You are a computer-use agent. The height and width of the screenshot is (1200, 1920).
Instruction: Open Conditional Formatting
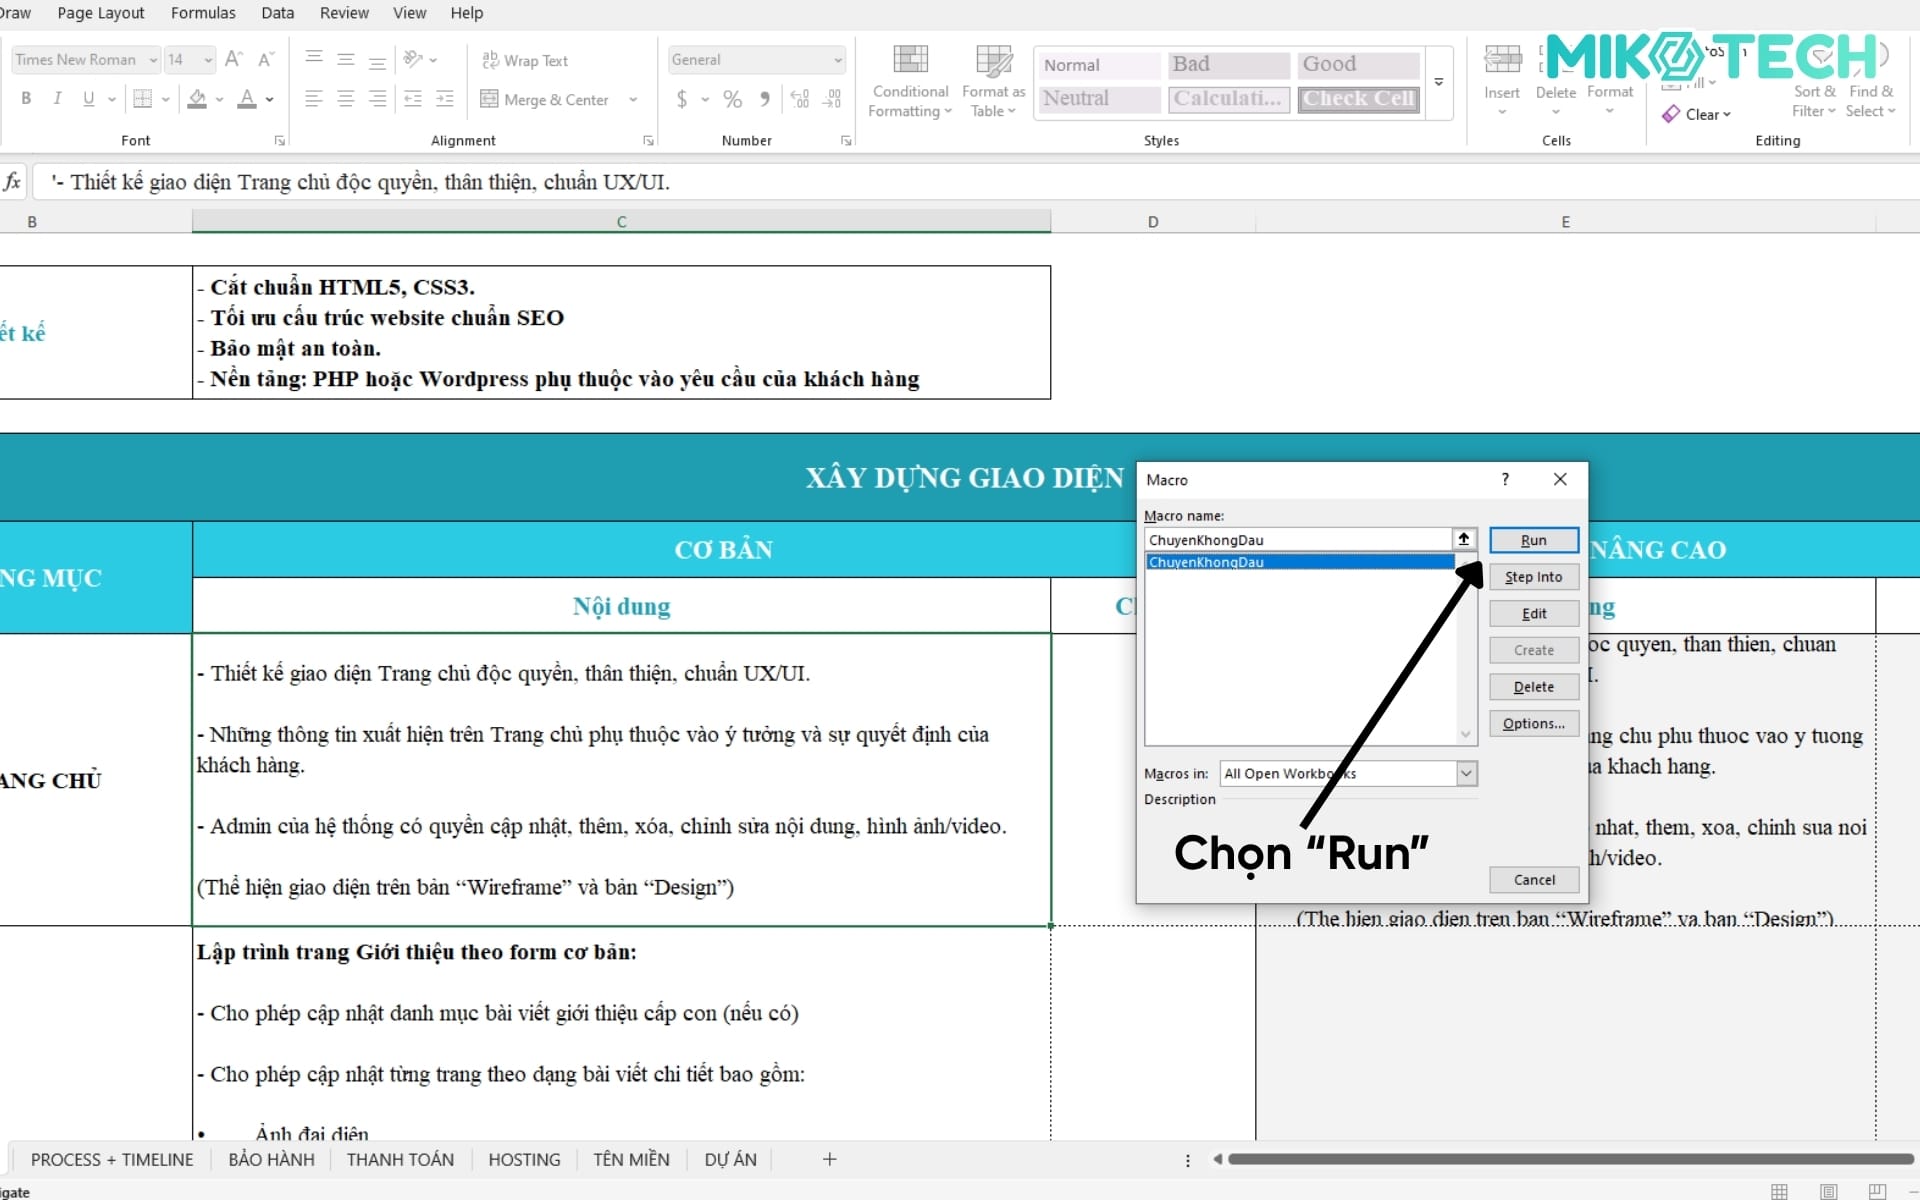pyautogui.click(x=910, y=82)
